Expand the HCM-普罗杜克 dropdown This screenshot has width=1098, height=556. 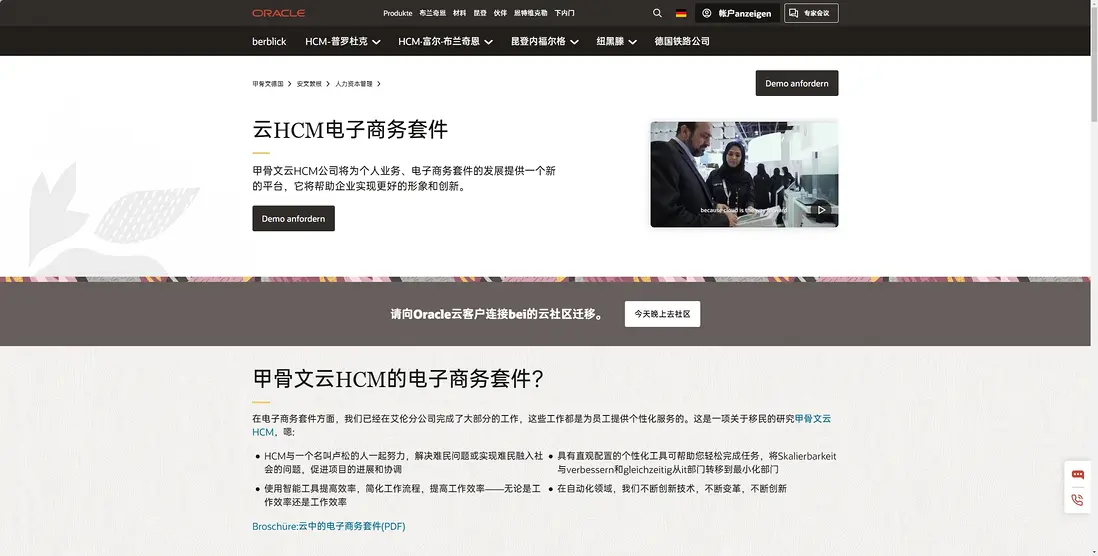(x=342, y=41)
